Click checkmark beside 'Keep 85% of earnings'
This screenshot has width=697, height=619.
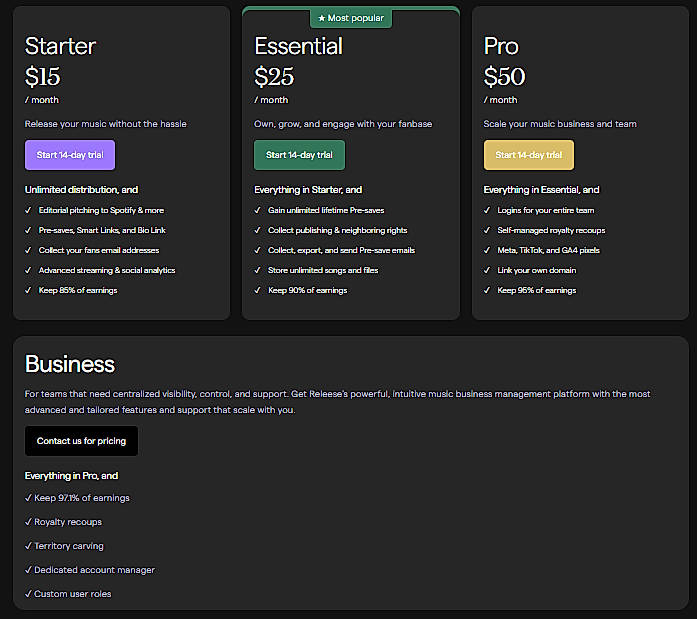tap(28, 290)
